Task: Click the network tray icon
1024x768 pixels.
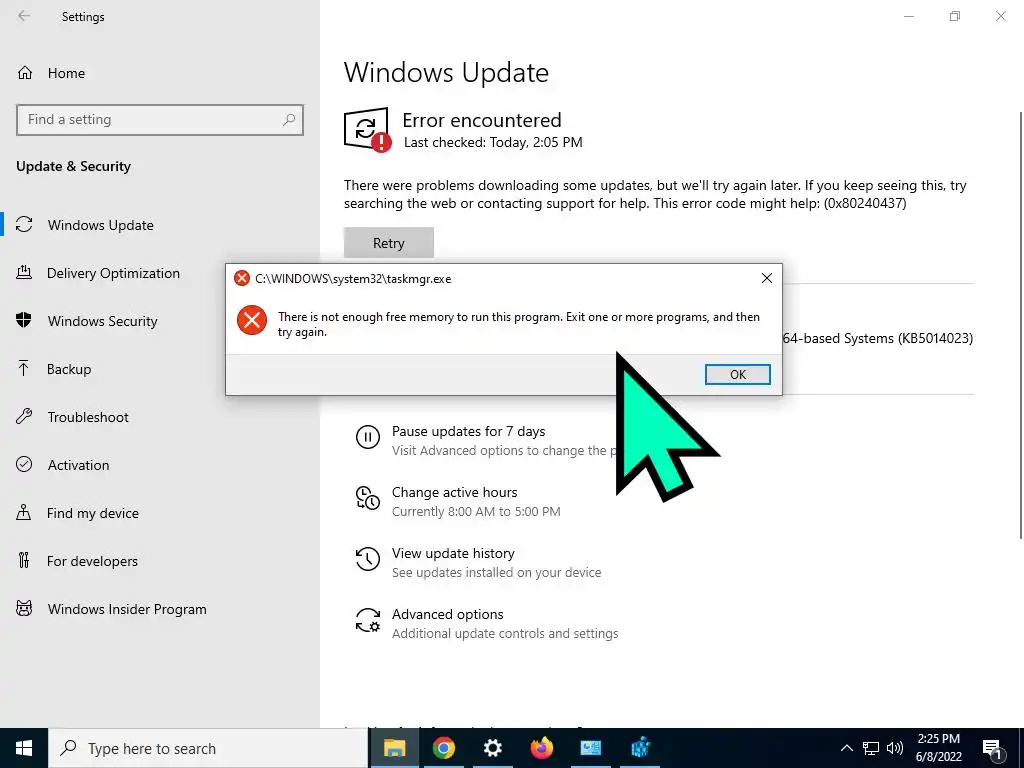Action: coord(871,748)
